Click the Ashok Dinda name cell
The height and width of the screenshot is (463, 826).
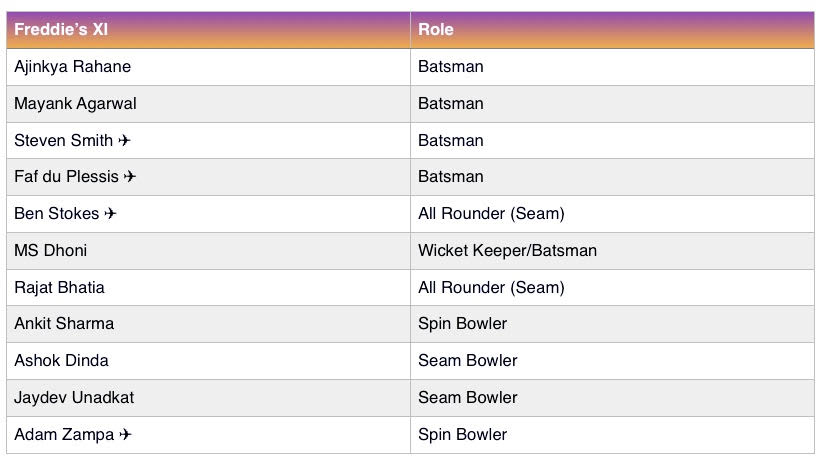pos(209,361)
